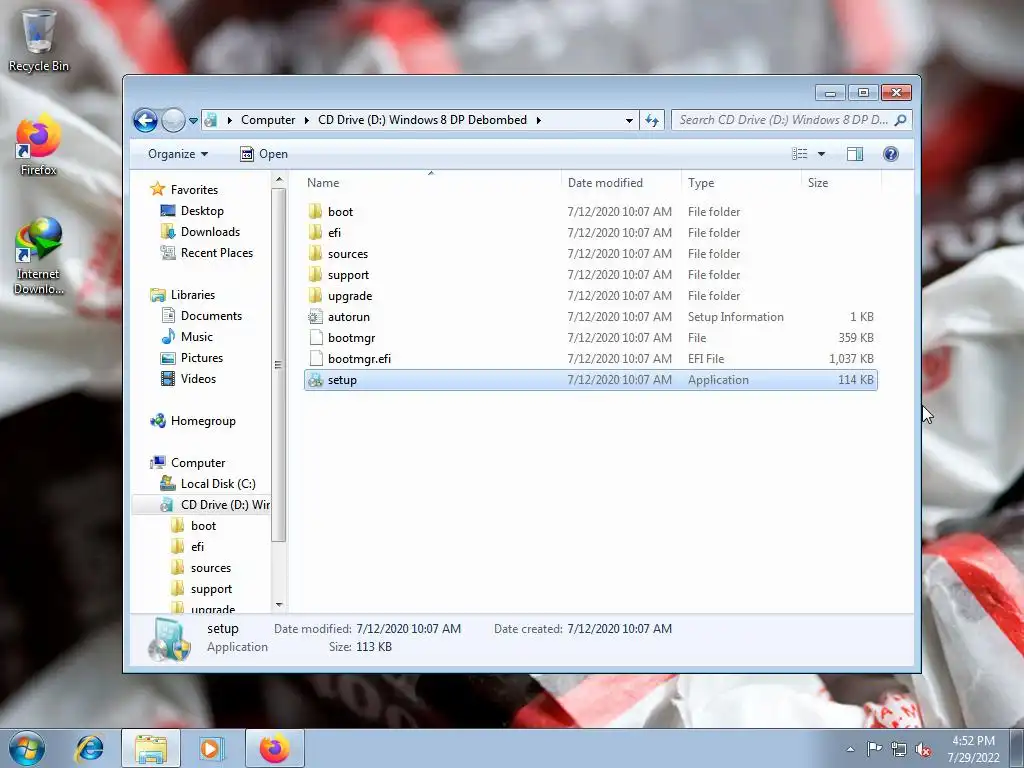Open the Pictures library
Viewport: 1024px width, 768px height.
coord(192,358)
